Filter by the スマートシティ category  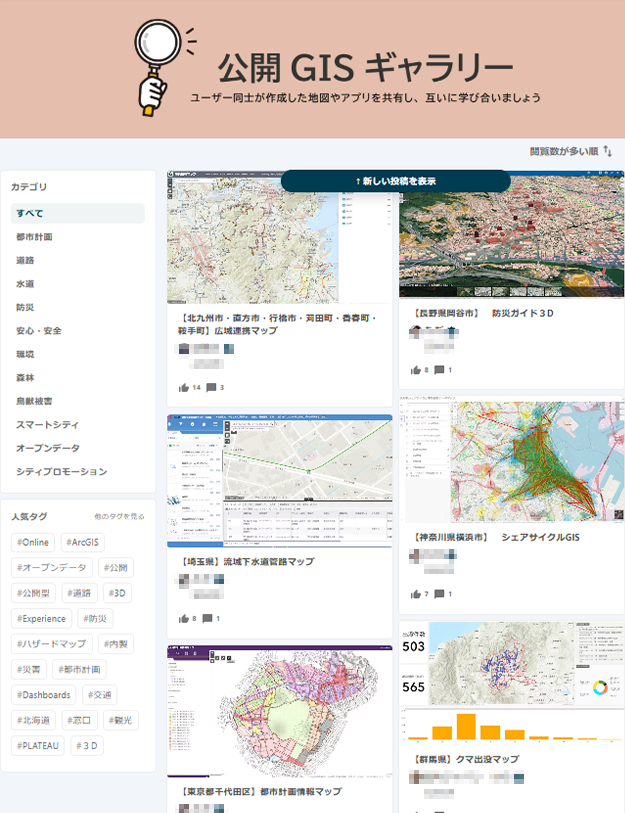pyautogui.click(x=47, y=424)
